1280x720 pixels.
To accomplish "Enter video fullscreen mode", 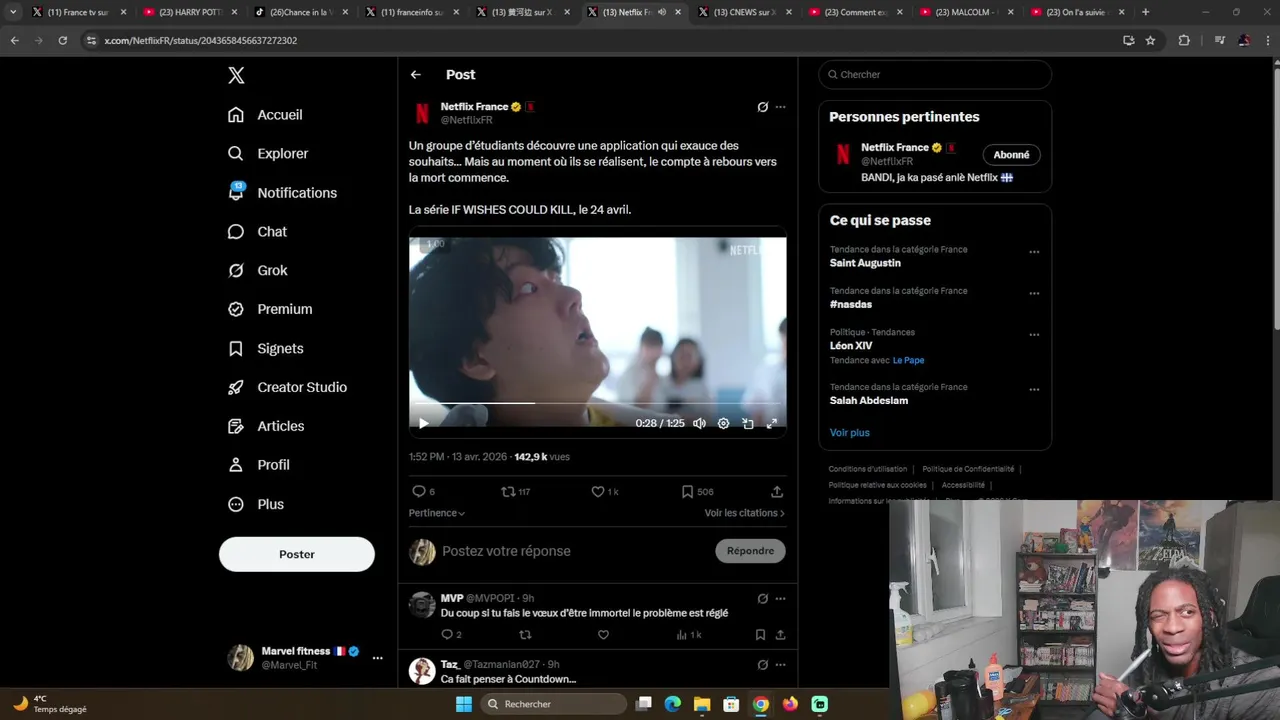I will pos(772,424).
